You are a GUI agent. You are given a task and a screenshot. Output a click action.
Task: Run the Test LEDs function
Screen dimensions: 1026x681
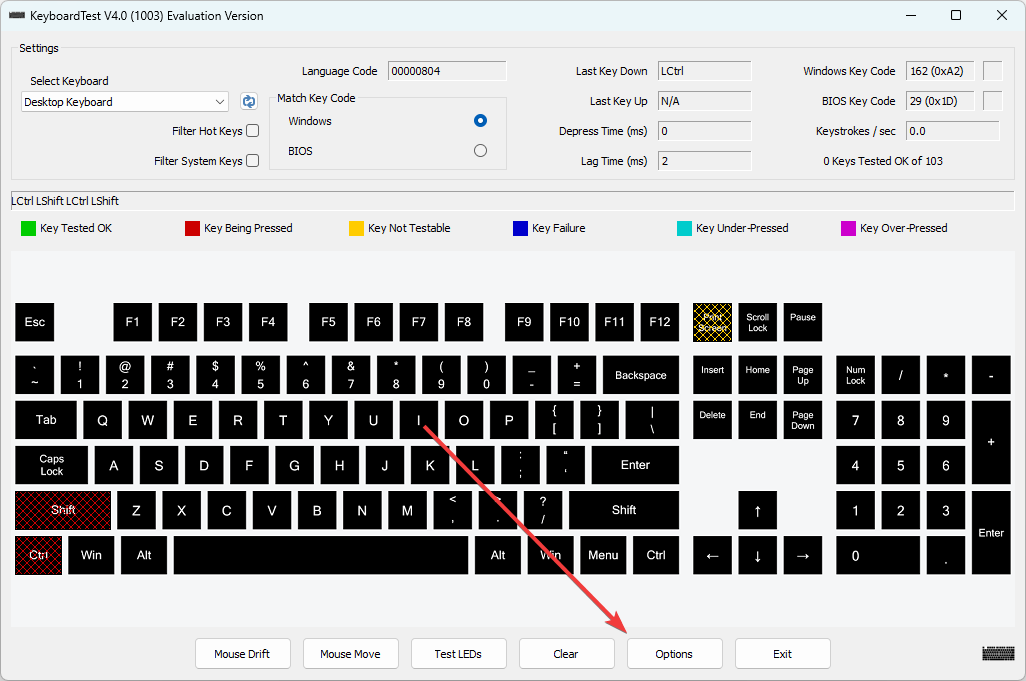tap(458, 653)
